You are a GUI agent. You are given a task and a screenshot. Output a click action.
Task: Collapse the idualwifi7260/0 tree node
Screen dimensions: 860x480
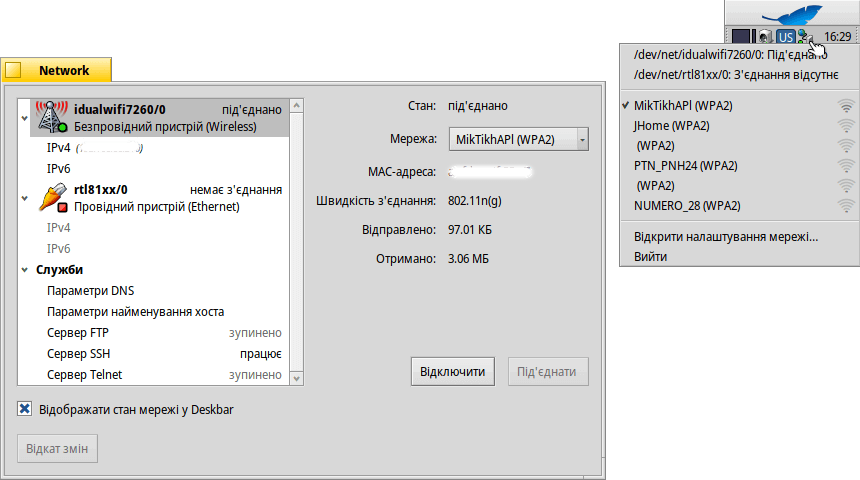[x=24, y=118]
